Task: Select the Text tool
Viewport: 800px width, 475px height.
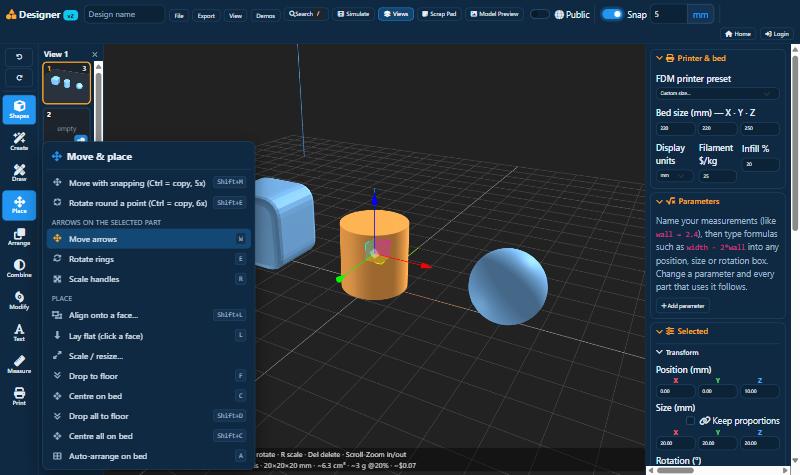Action: [19, 333]
